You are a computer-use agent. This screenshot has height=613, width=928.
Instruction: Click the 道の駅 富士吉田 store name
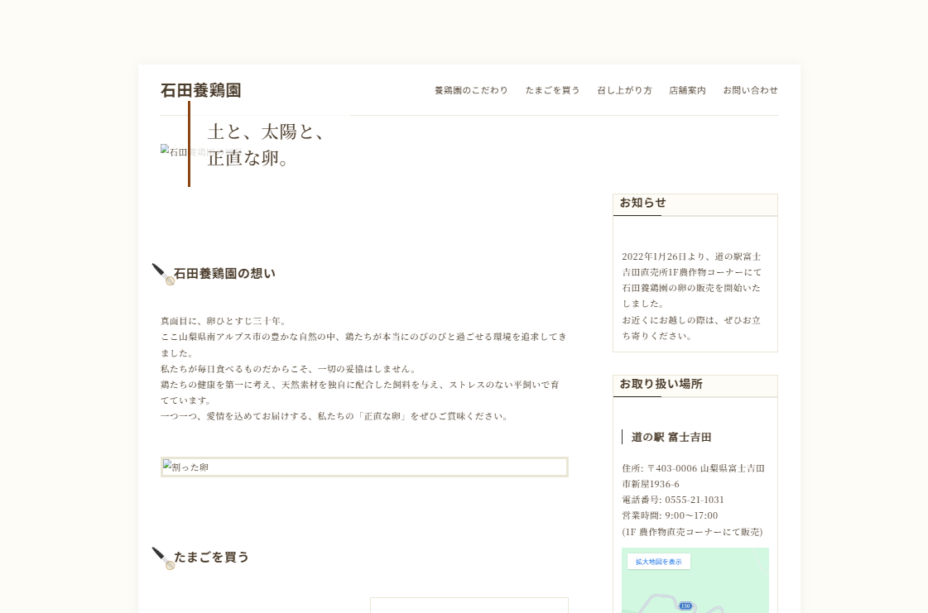coord(671,437)
